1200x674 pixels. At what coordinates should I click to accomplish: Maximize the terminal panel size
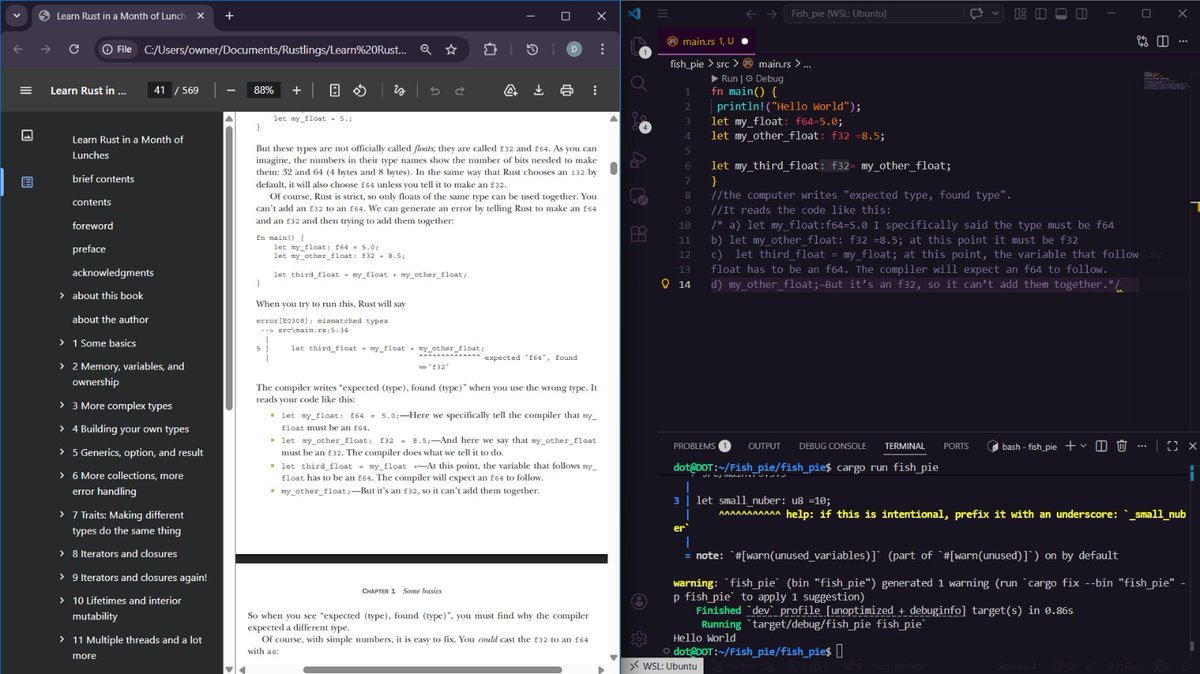click(x=1170, y=446)
